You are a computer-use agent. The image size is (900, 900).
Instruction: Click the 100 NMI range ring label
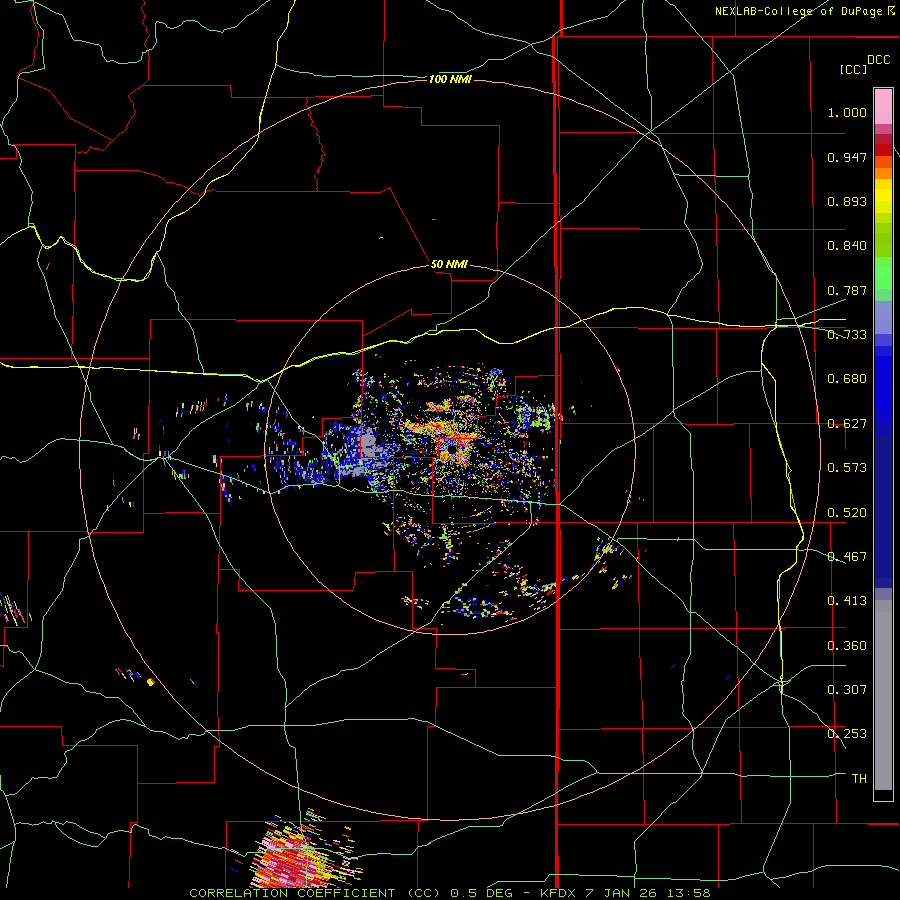click(x=450, y=79)
